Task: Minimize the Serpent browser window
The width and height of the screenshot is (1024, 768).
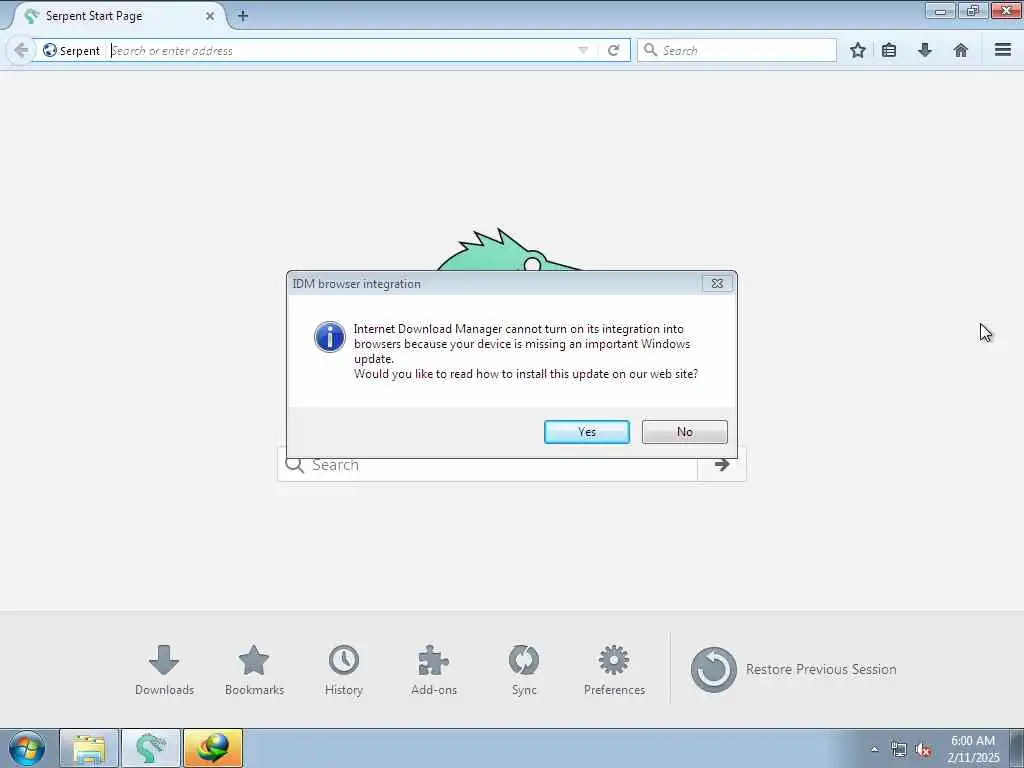Action: pos(940,10)
